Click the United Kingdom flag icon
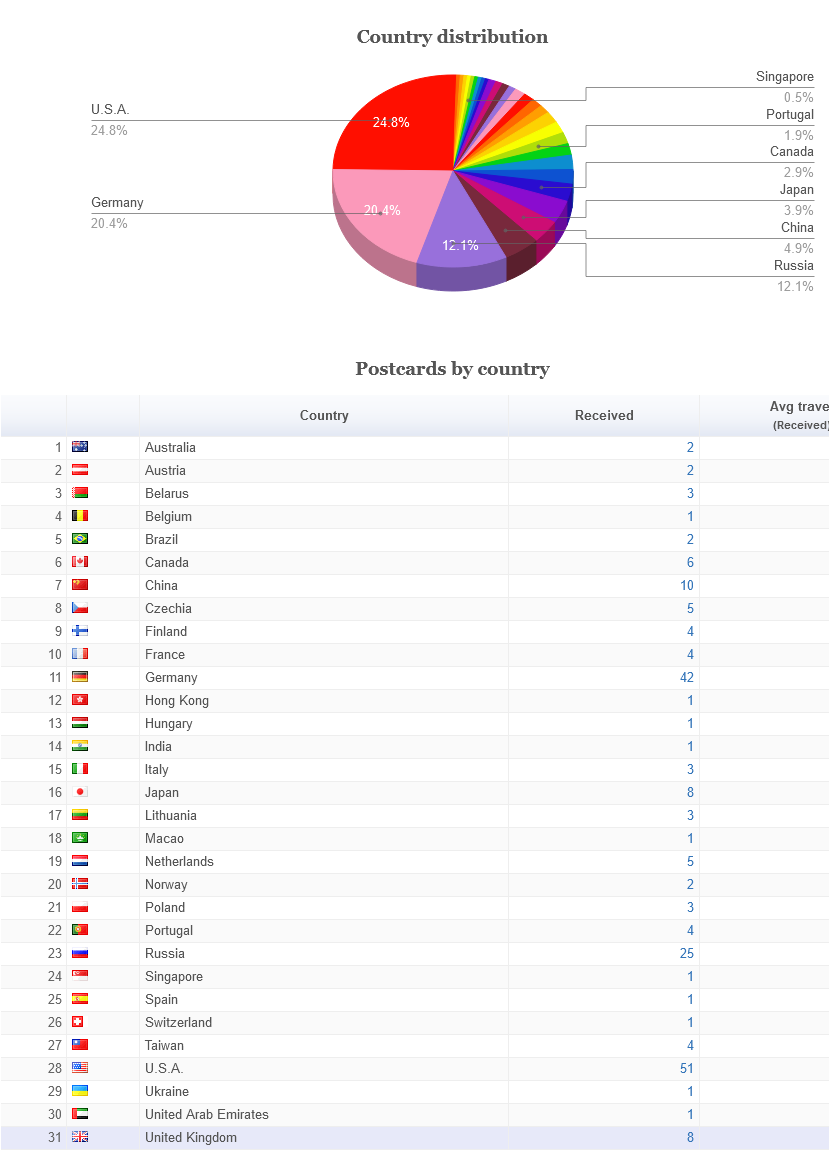This screenshot has width=829, height=1164. click(80, 1137)
